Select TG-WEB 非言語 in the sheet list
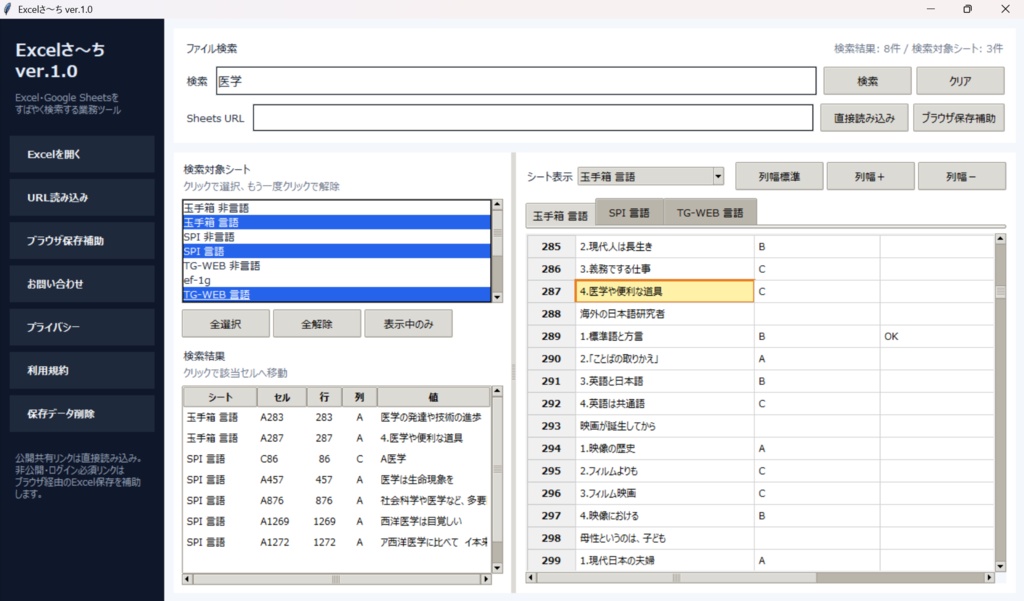The height and width of the screenshot is (601, 1024). pos(336,265)
